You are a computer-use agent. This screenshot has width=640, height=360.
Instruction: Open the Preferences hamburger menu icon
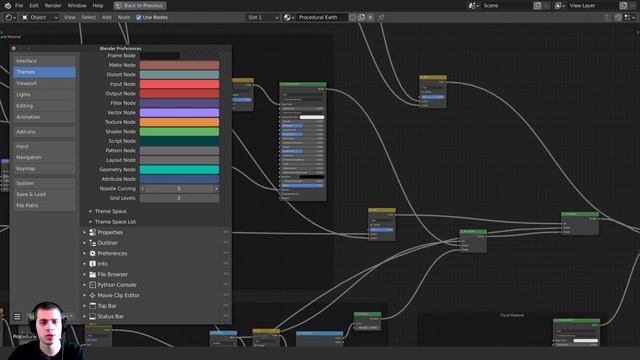pos(17,316)
